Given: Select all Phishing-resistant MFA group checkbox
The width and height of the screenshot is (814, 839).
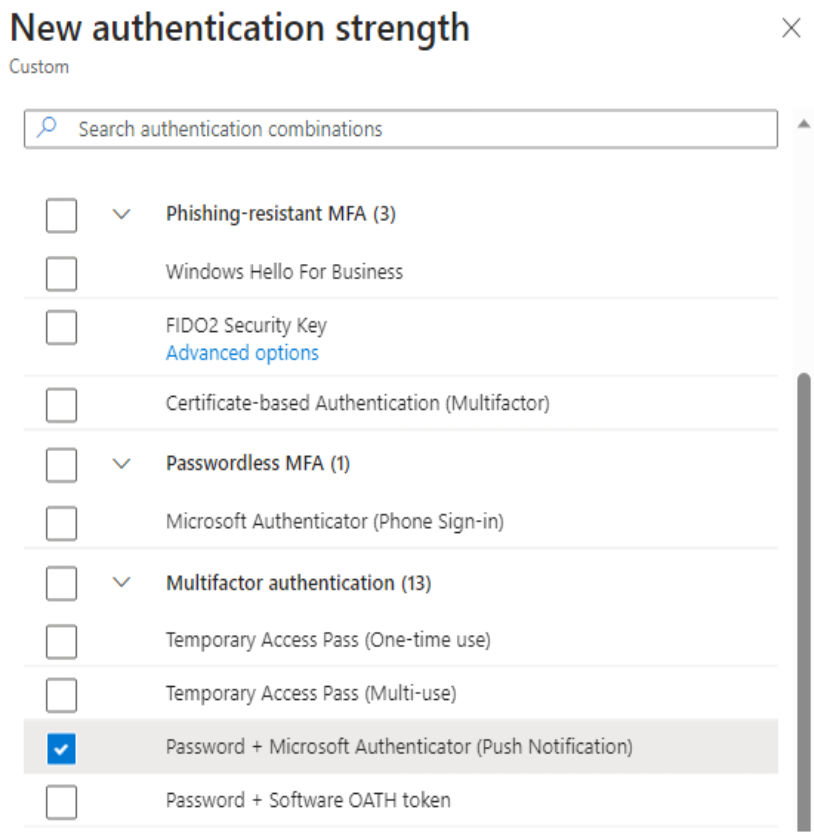Looking at the screenshot, I should pyautogui.click(x=62, y=216).
